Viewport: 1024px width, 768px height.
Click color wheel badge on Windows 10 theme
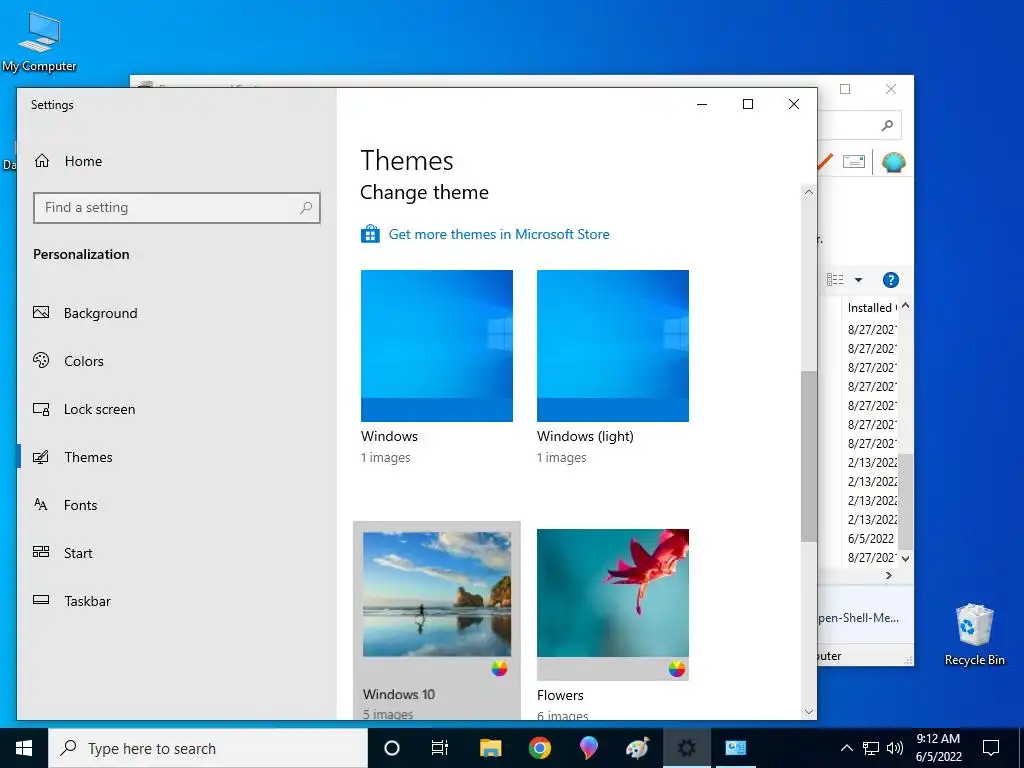click(500, 668)
